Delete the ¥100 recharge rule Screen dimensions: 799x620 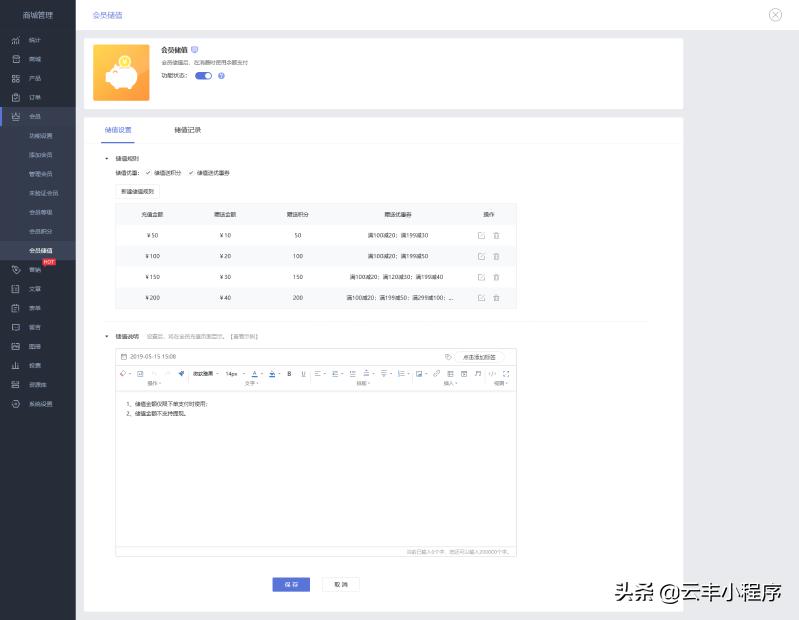496,256
